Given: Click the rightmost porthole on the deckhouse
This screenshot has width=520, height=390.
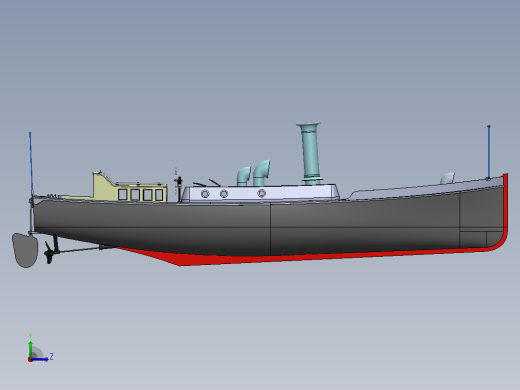Looking at the screenshot, I should 262,193.
